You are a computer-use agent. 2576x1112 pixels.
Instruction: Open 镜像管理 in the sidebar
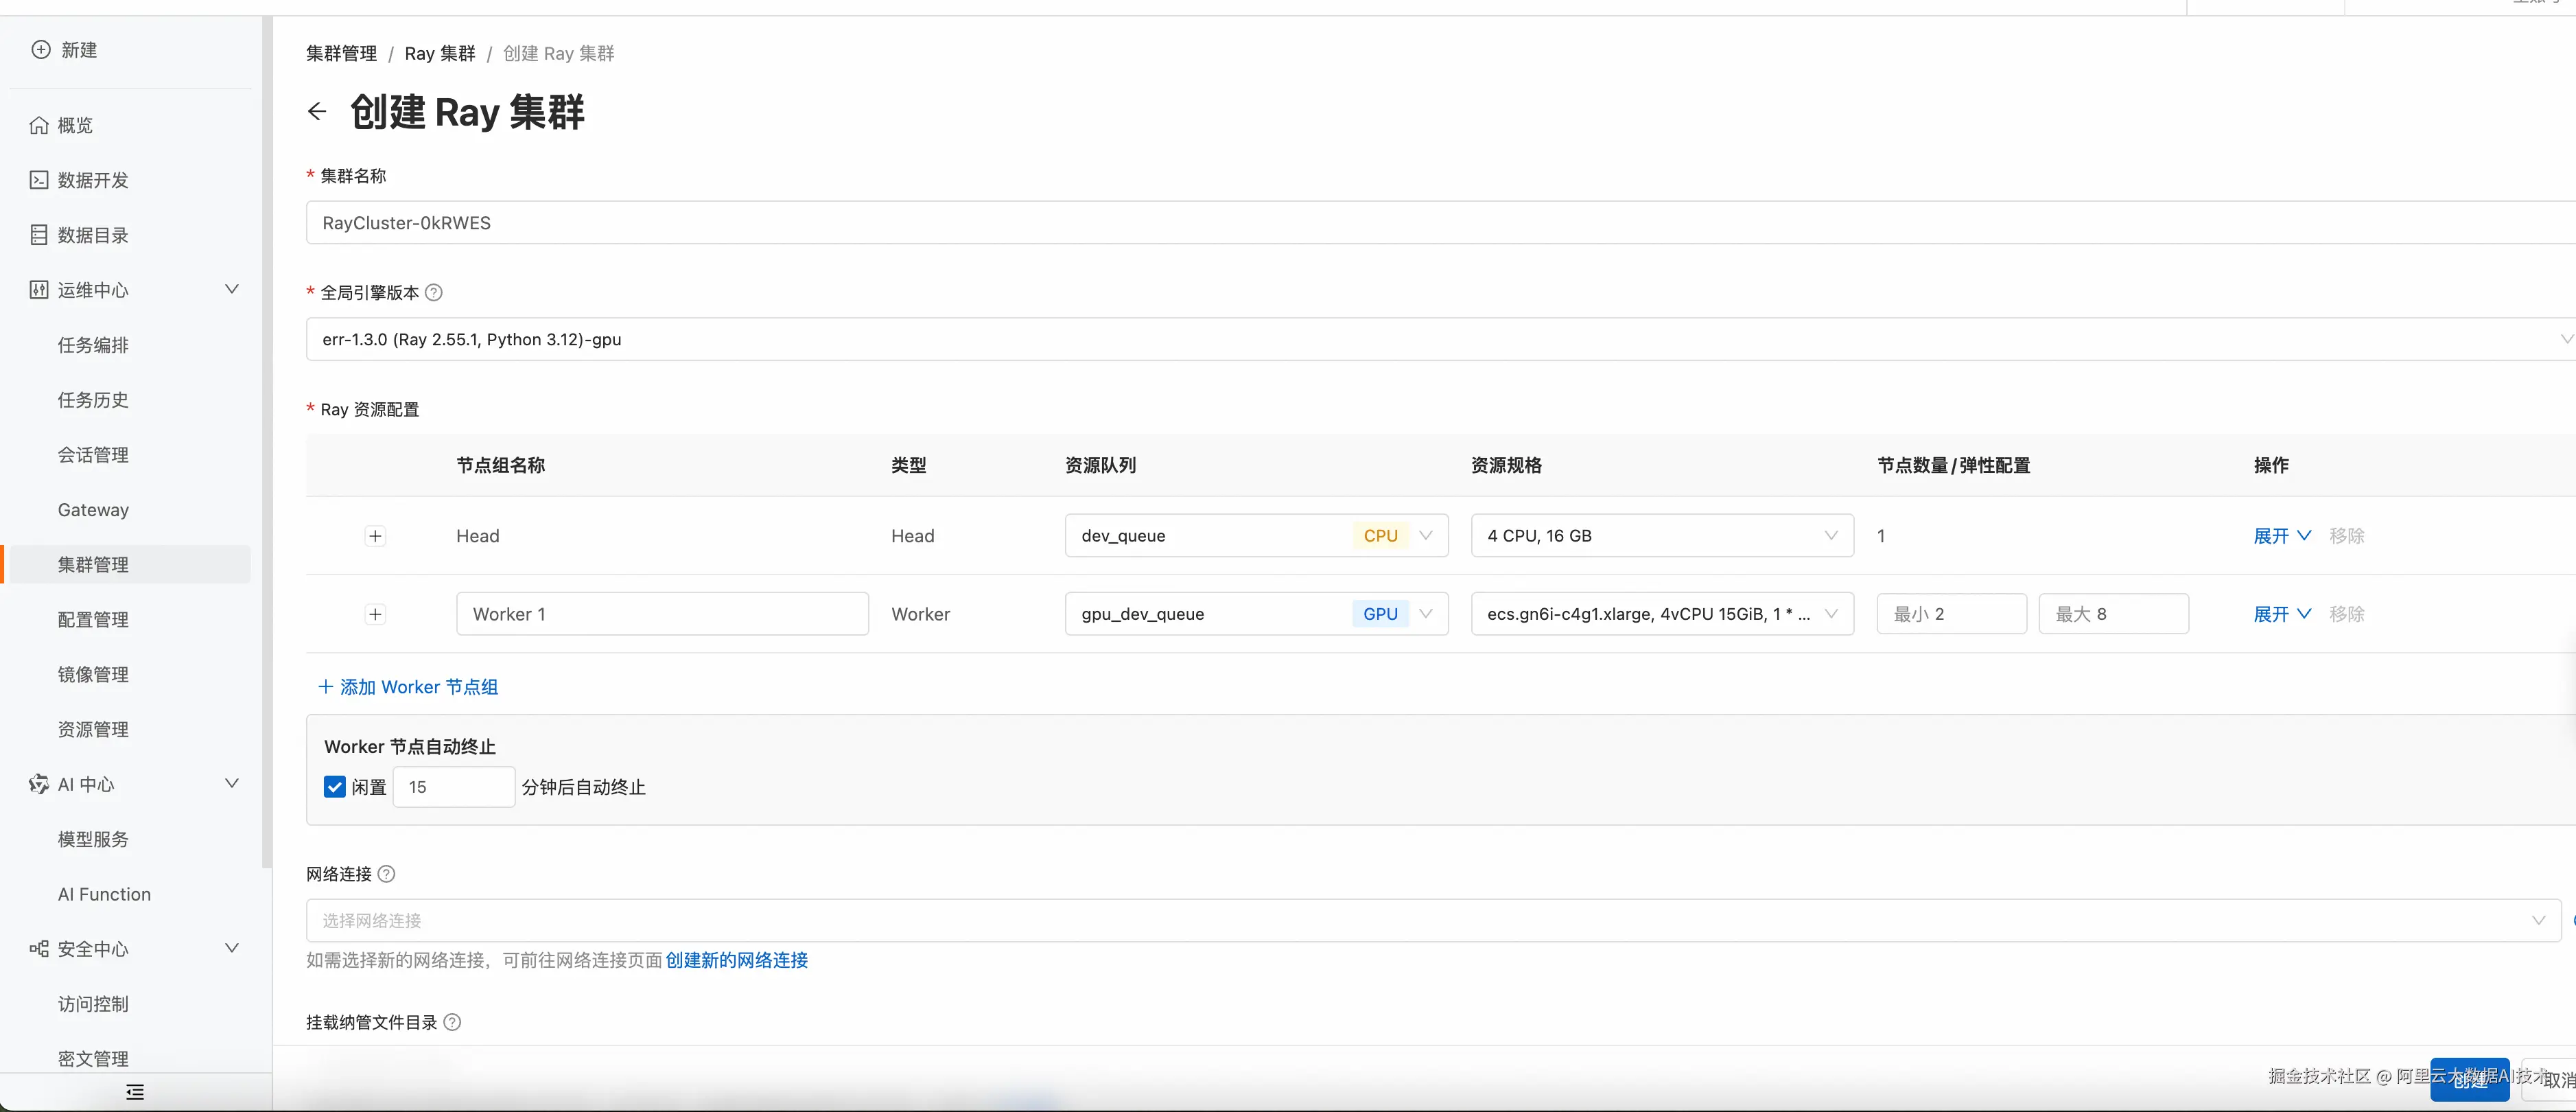(93, 675)
